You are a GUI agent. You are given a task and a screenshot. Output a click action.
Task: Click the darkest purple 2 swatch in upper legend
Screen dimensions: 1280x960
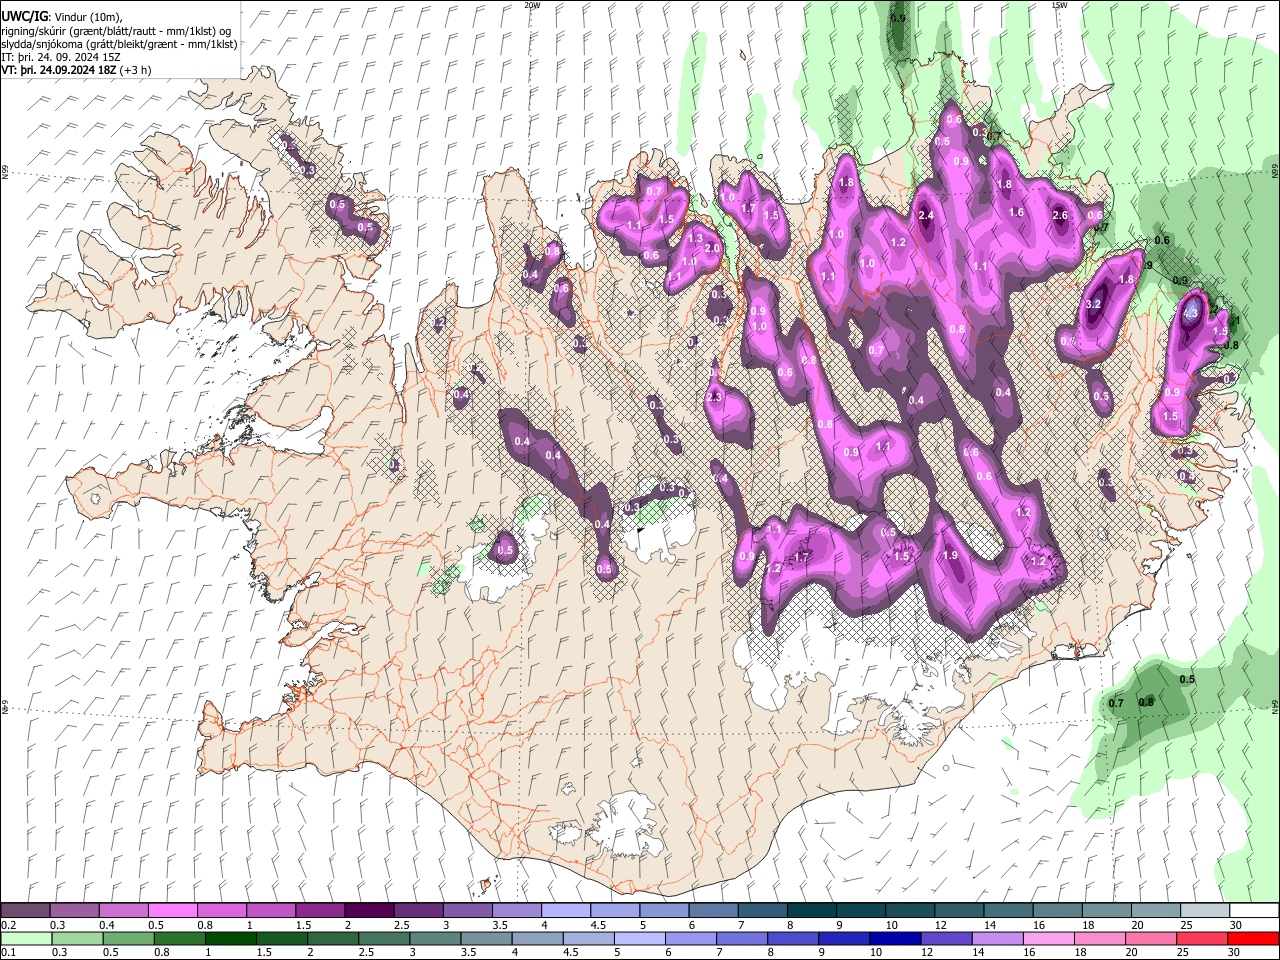click(368, 910)
